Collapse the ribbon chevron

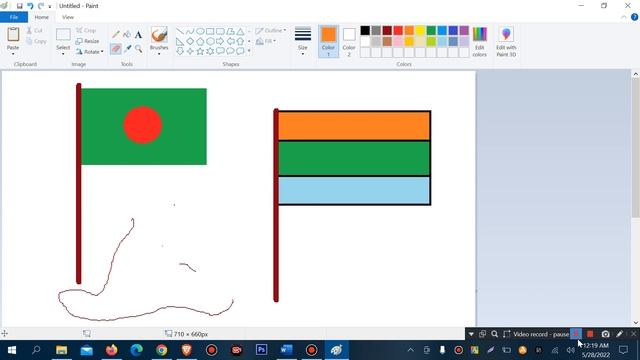pyautogui.click(x=624, y=17)
